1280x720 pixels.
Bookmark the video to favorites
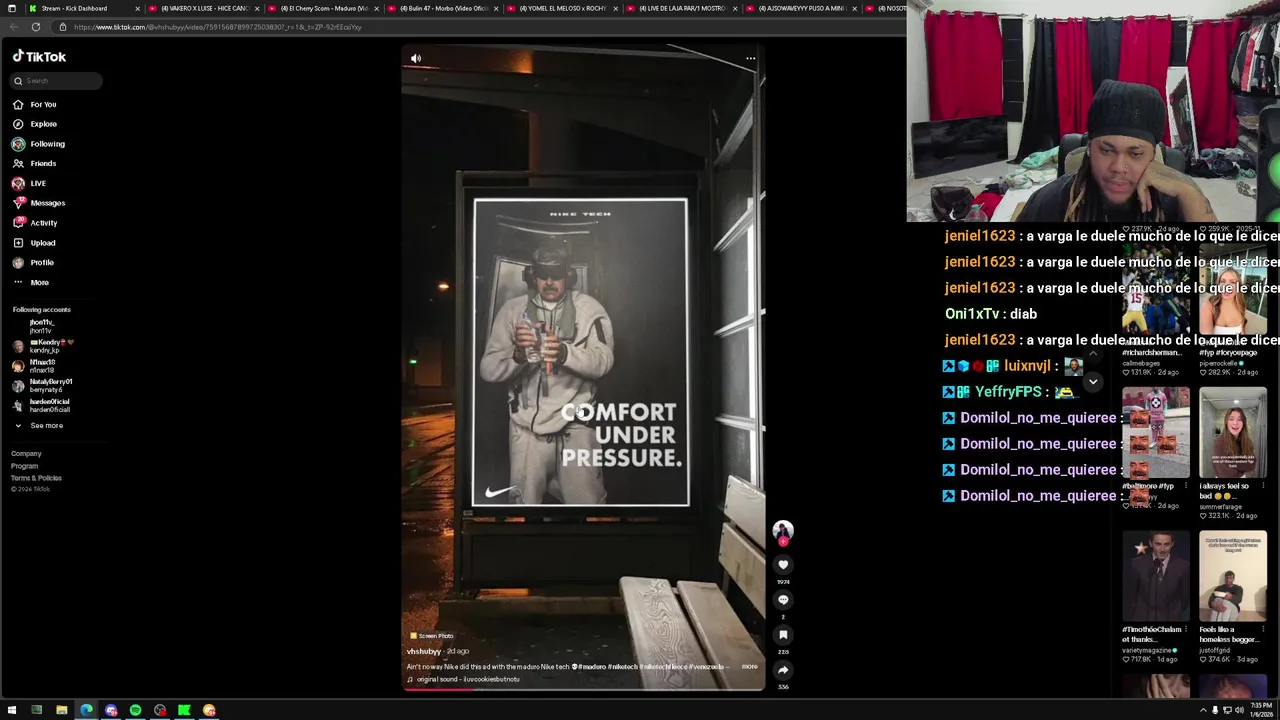coord(783,635)
